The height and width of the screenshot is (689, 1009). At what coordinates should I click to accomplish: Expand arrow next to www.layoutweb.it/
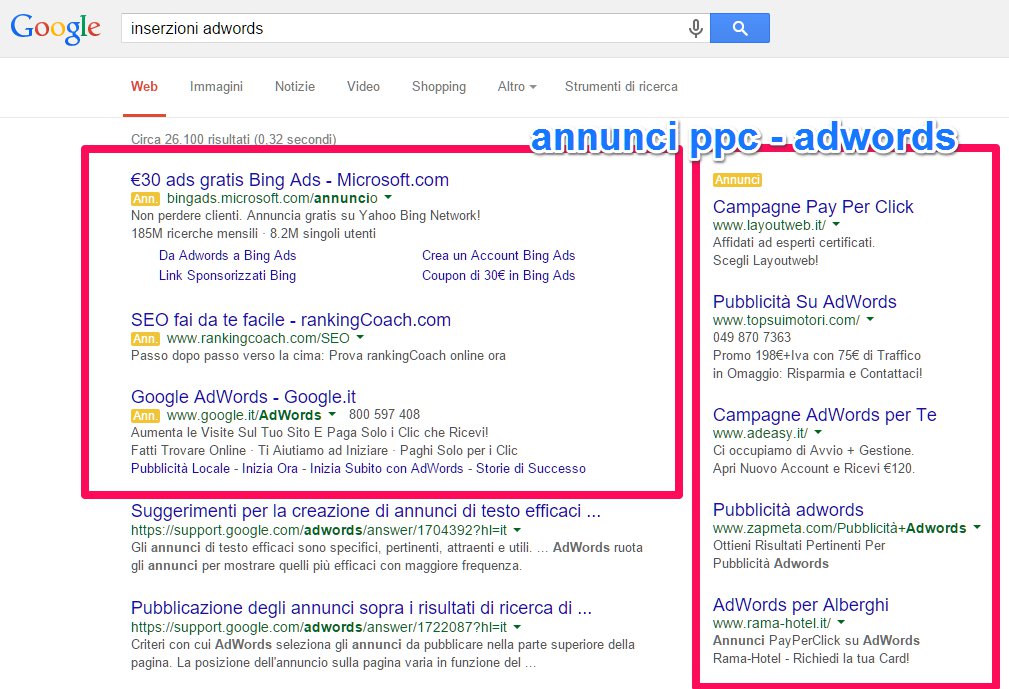837,224
